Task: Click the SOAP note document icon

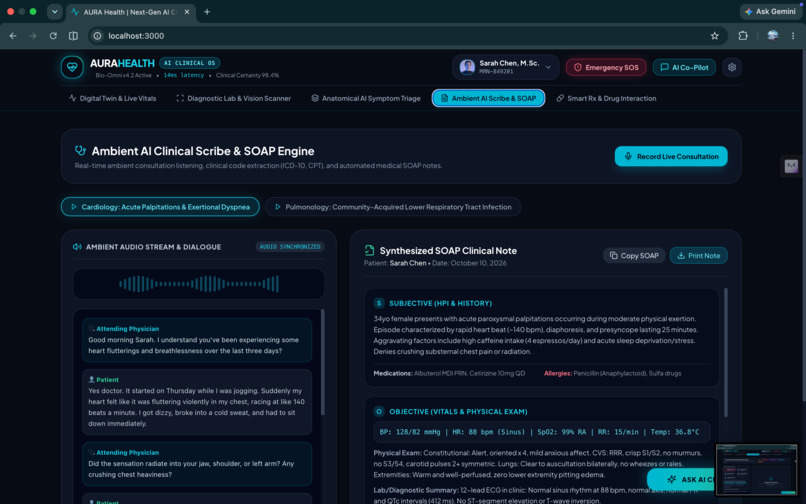Action: pos(369,250)
